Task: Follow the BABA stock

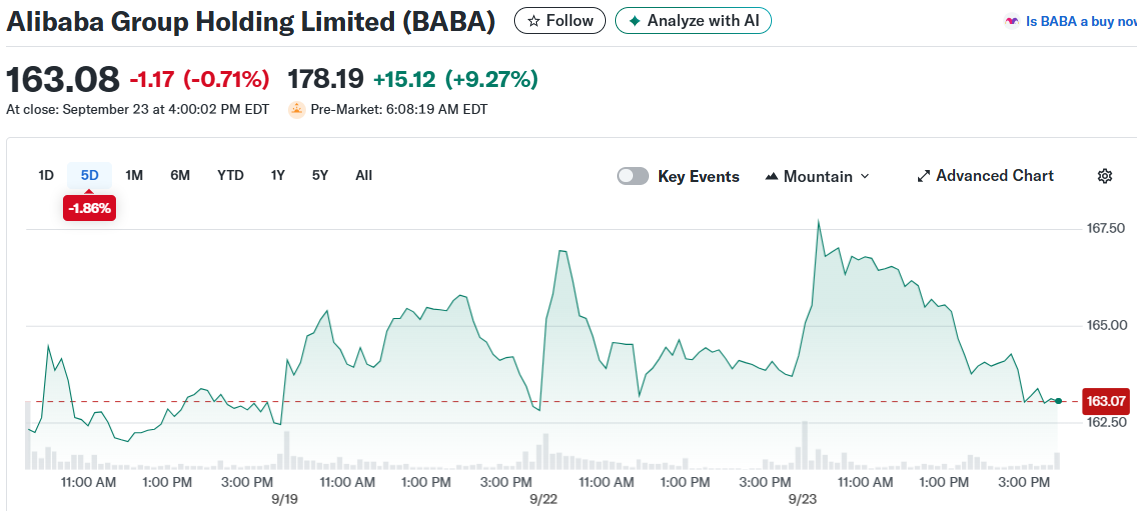Action: click(x=559, y=21)
